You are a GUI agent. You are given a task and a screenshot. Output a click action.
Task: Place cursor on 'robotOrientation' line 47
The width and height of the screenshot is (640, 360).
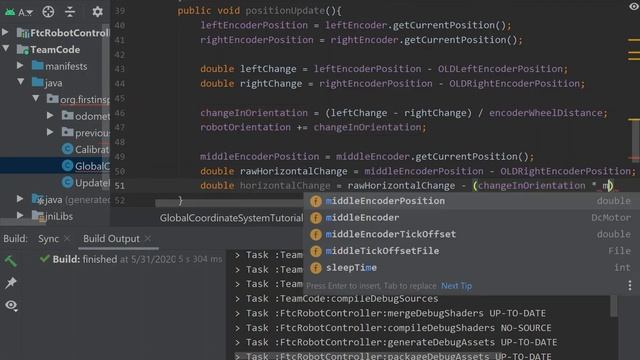click(x=245, y=127)
